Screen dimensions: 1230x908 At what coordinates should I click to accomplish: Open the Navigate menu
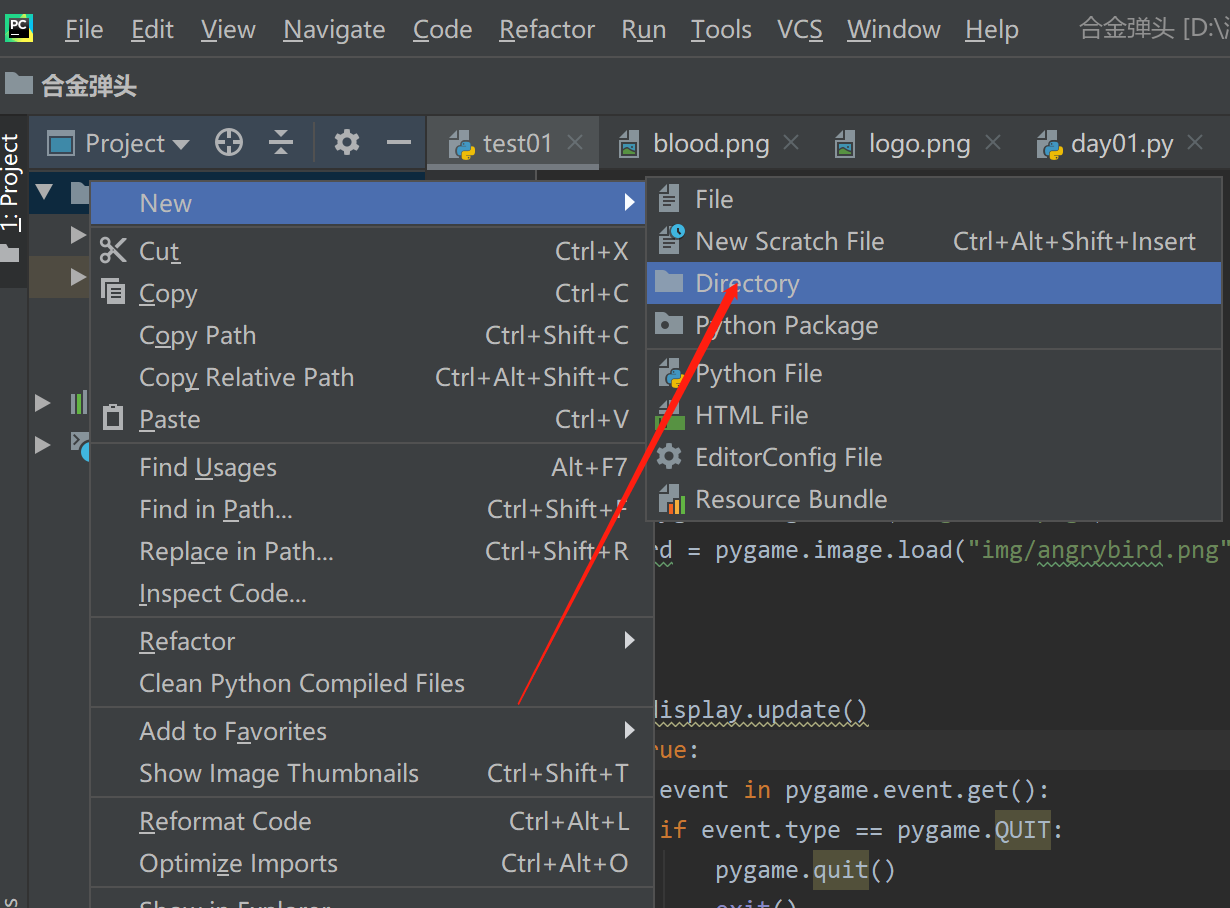coord(334,30)
